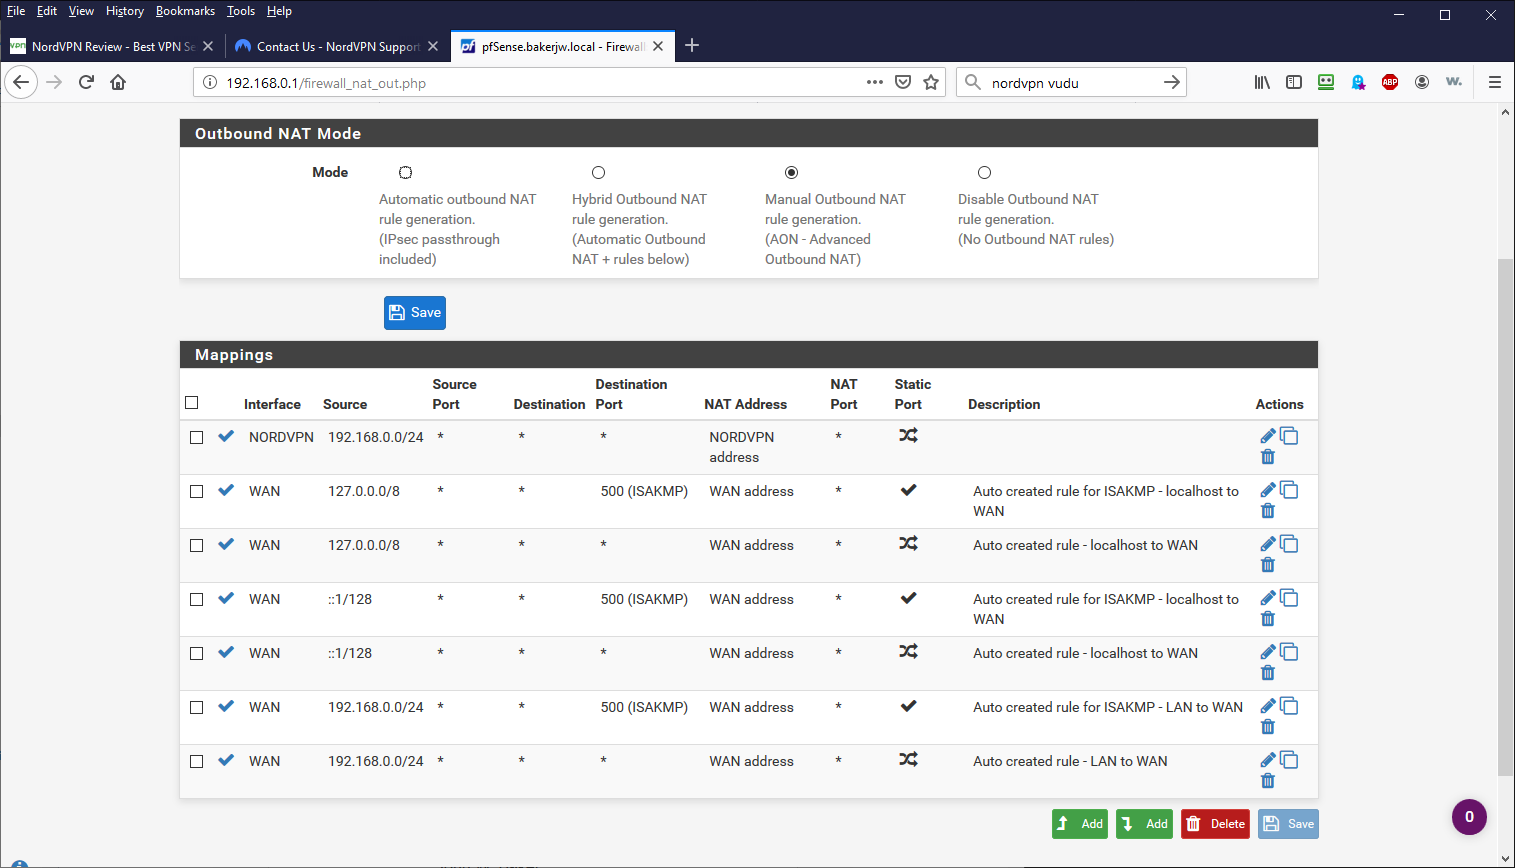Image resolution: width=1515 pixels, height=868 pixels.
Task: Open the Bookmarks menu
Action: coord(185,11)
